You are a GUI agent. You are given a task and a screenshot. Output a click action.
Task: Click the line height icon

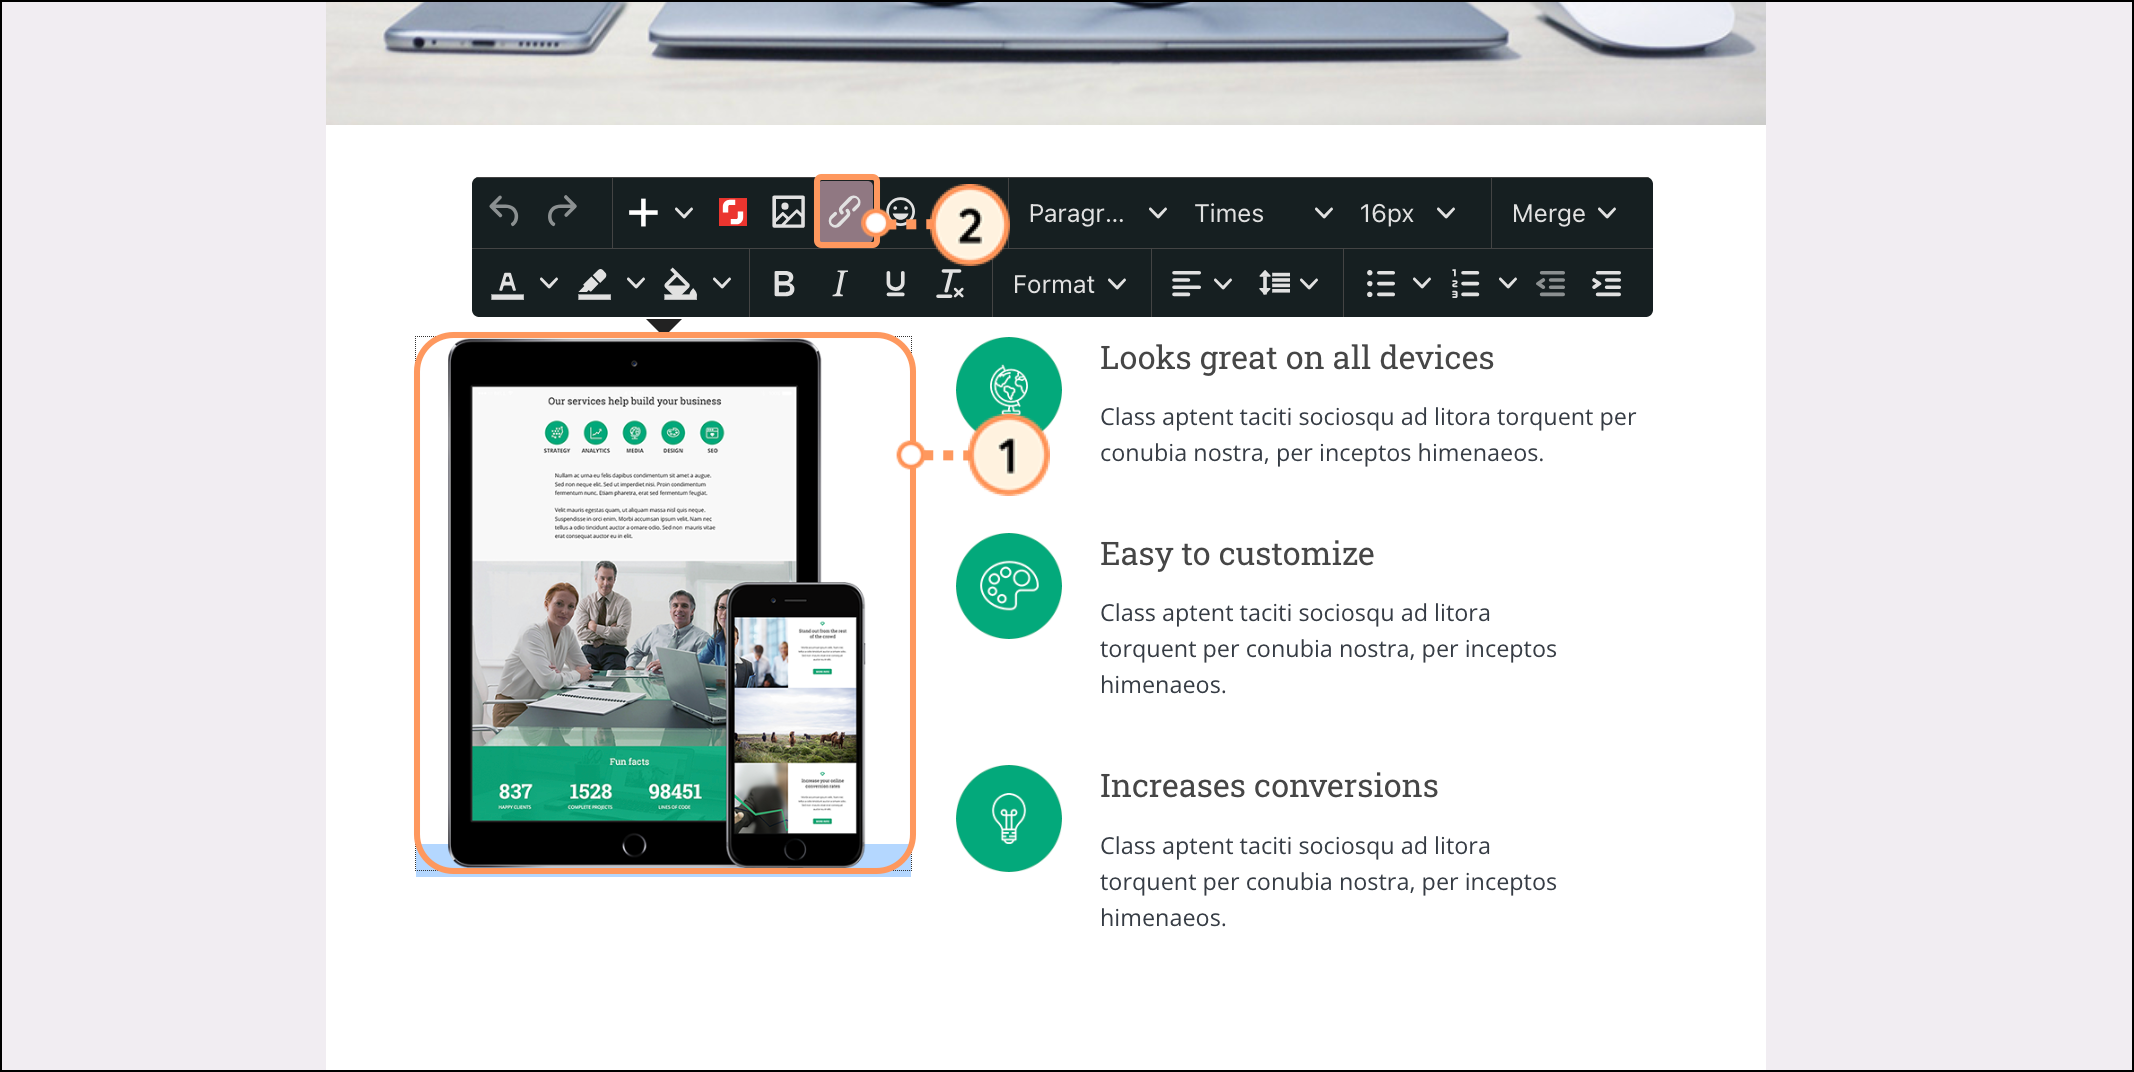point(1274,284)
